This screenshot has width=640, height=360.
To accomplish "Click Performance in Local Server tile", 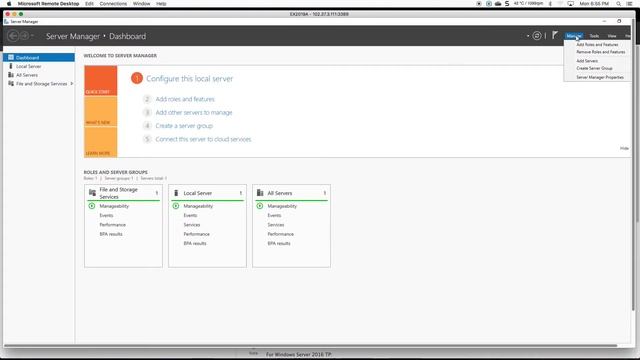I will [197, 234].
